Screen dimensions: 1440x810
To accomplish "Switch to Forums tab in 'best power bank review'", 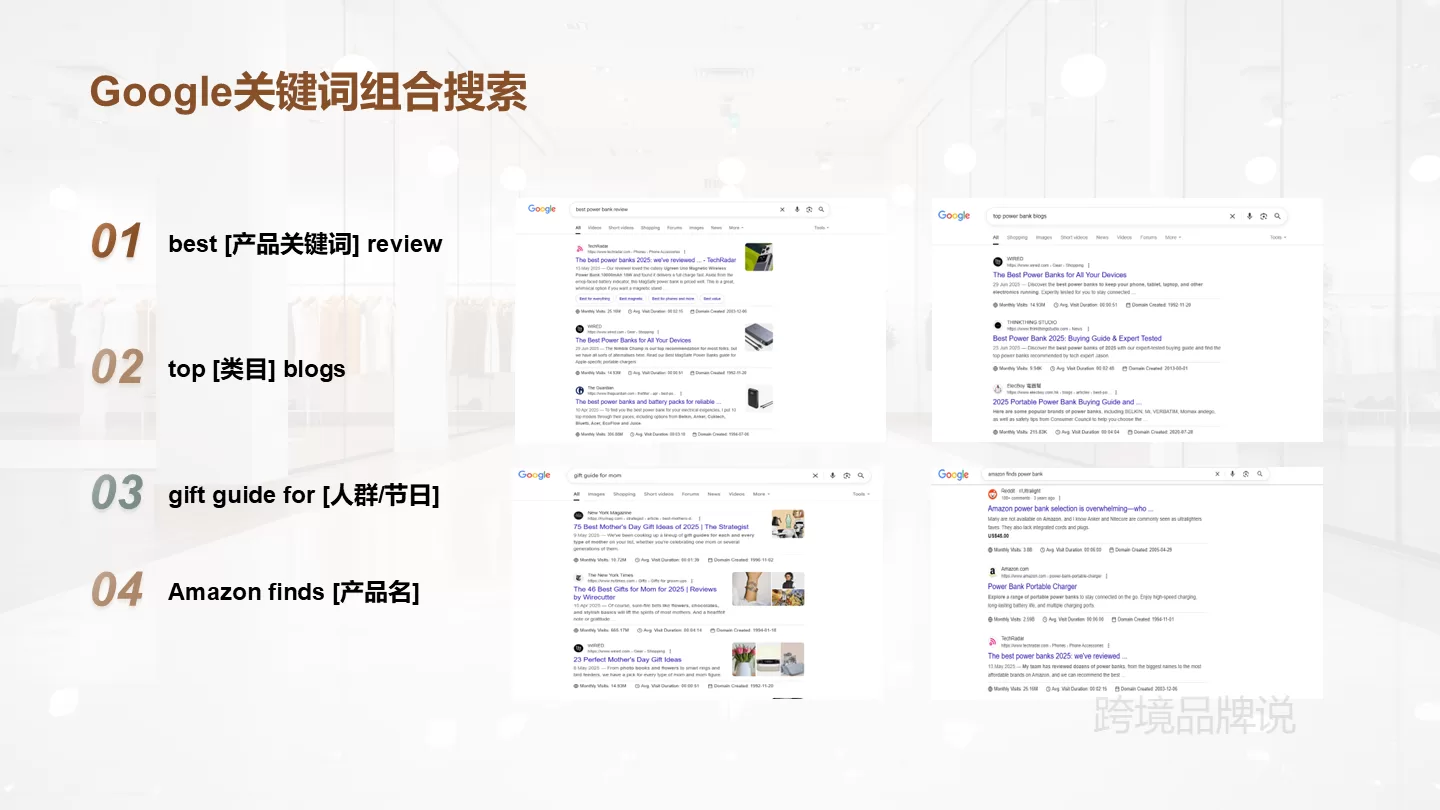I will click(674, 227).
